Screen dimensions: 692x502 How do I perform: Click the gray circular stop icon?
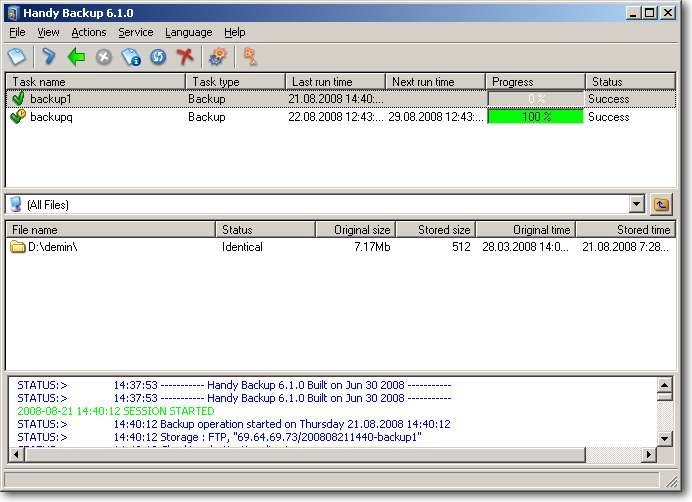click(104, 57)
